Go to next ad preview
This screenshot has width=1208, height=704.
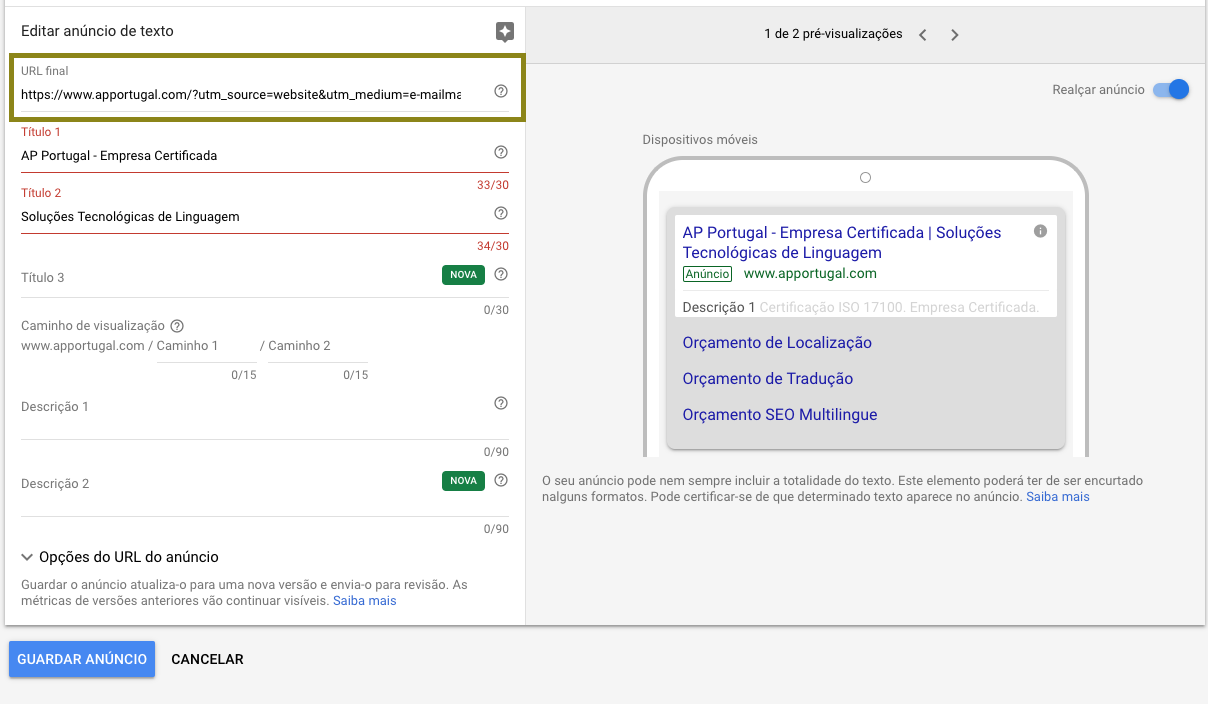click(954, 35)
